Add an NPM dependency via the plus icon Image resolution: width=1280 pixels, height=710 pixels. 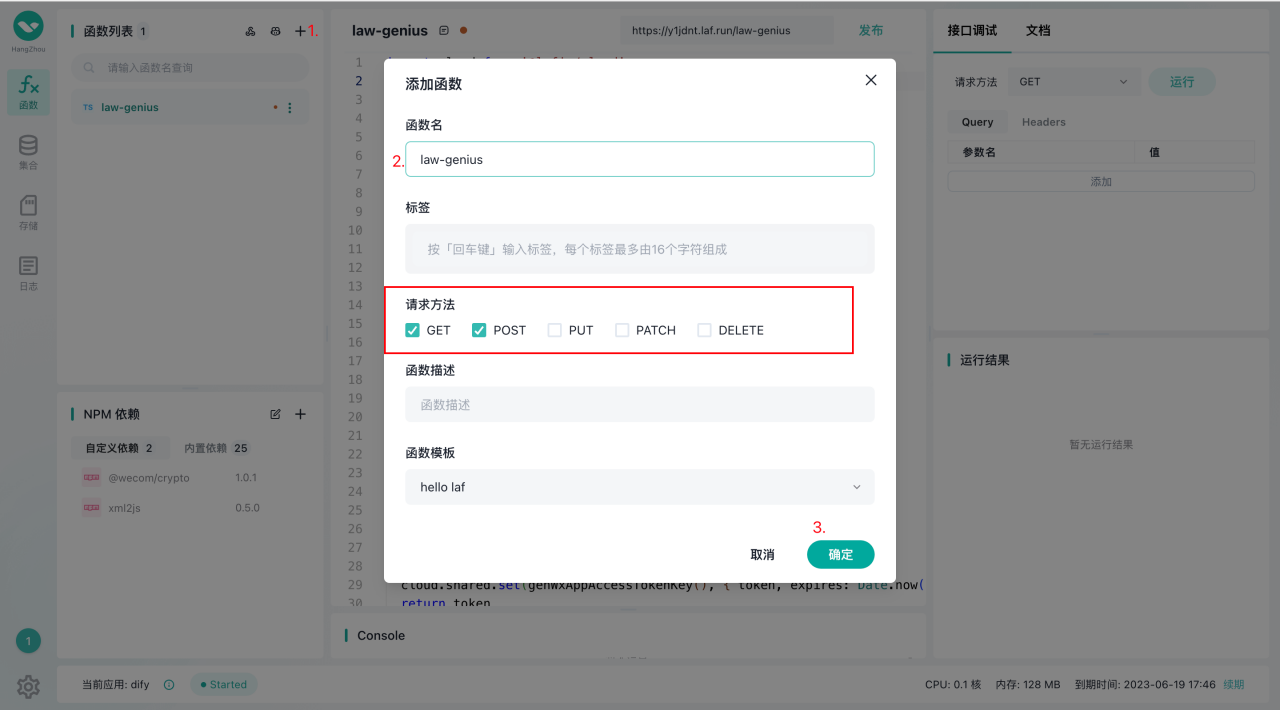click(x=300, y=413)
